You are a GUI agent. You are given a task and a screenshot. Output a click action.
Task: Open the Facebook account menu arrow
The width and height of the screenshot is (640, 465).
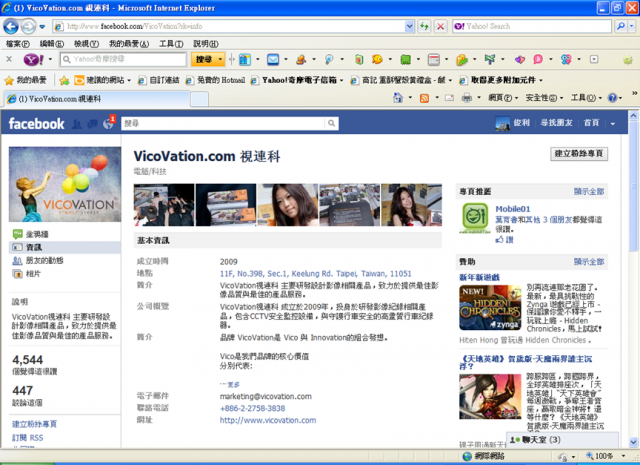pyautogui.click(x=613, y=124)
